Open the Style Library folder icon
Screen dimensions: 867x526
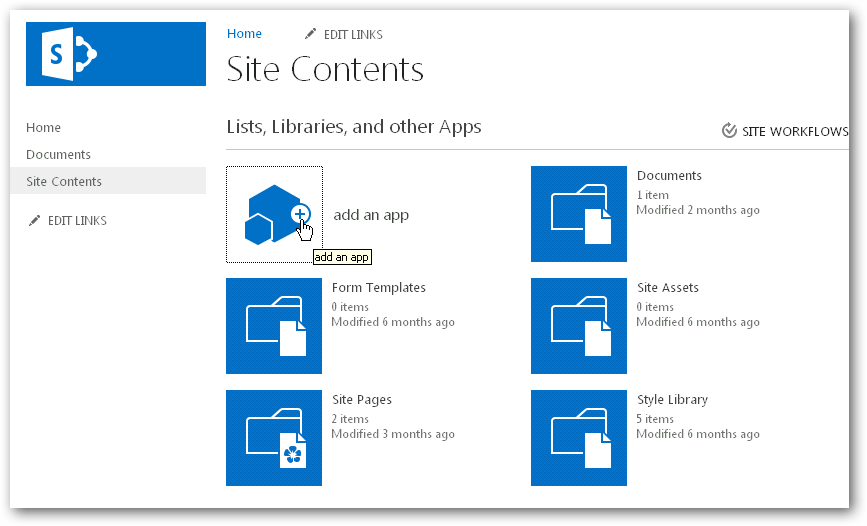coord(578,438)
